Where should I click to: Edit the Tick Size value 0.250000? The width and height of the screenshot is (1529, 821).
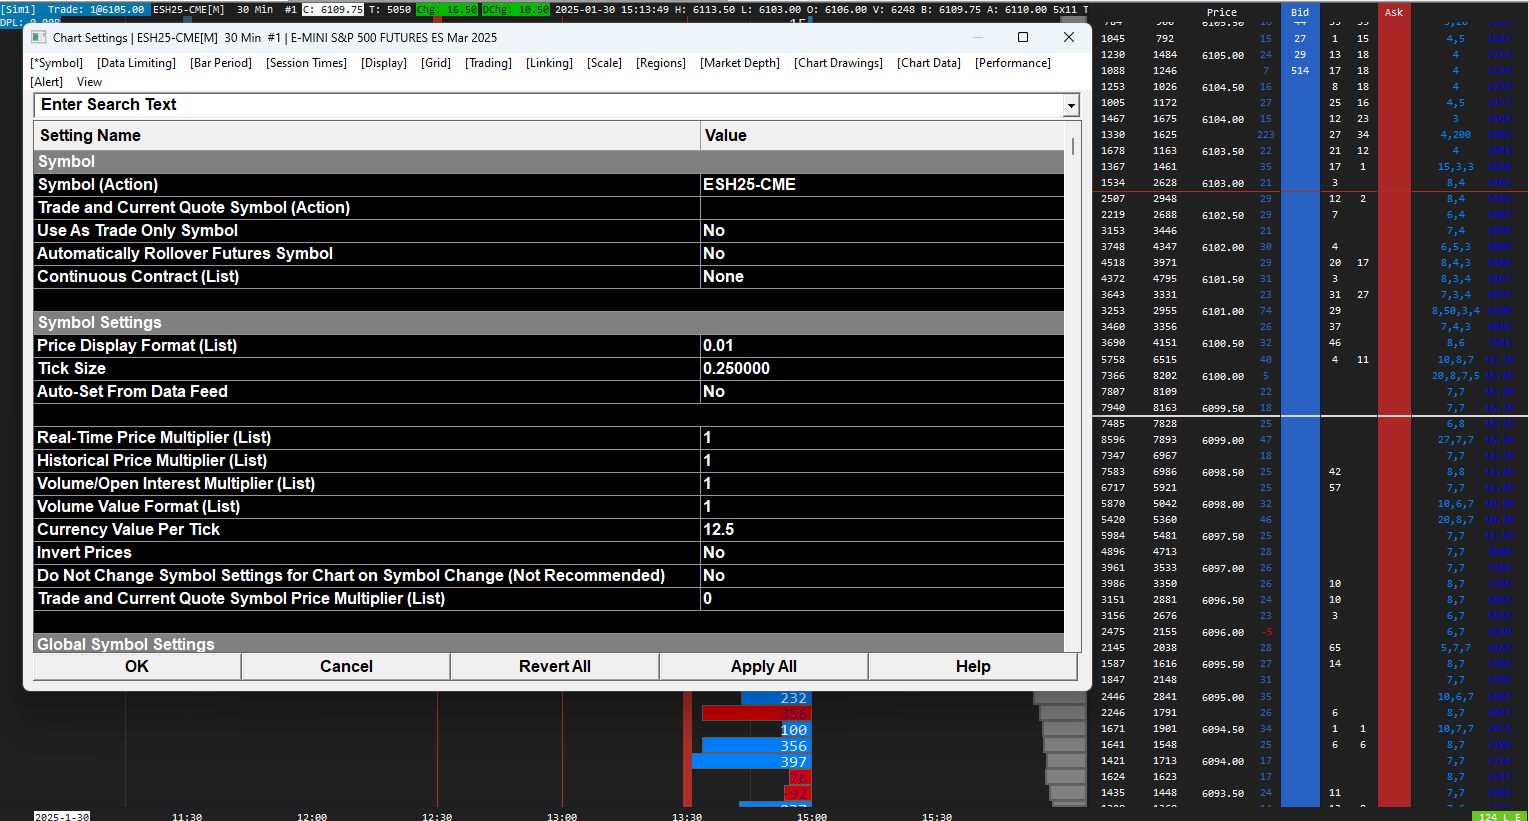(882, 369)
